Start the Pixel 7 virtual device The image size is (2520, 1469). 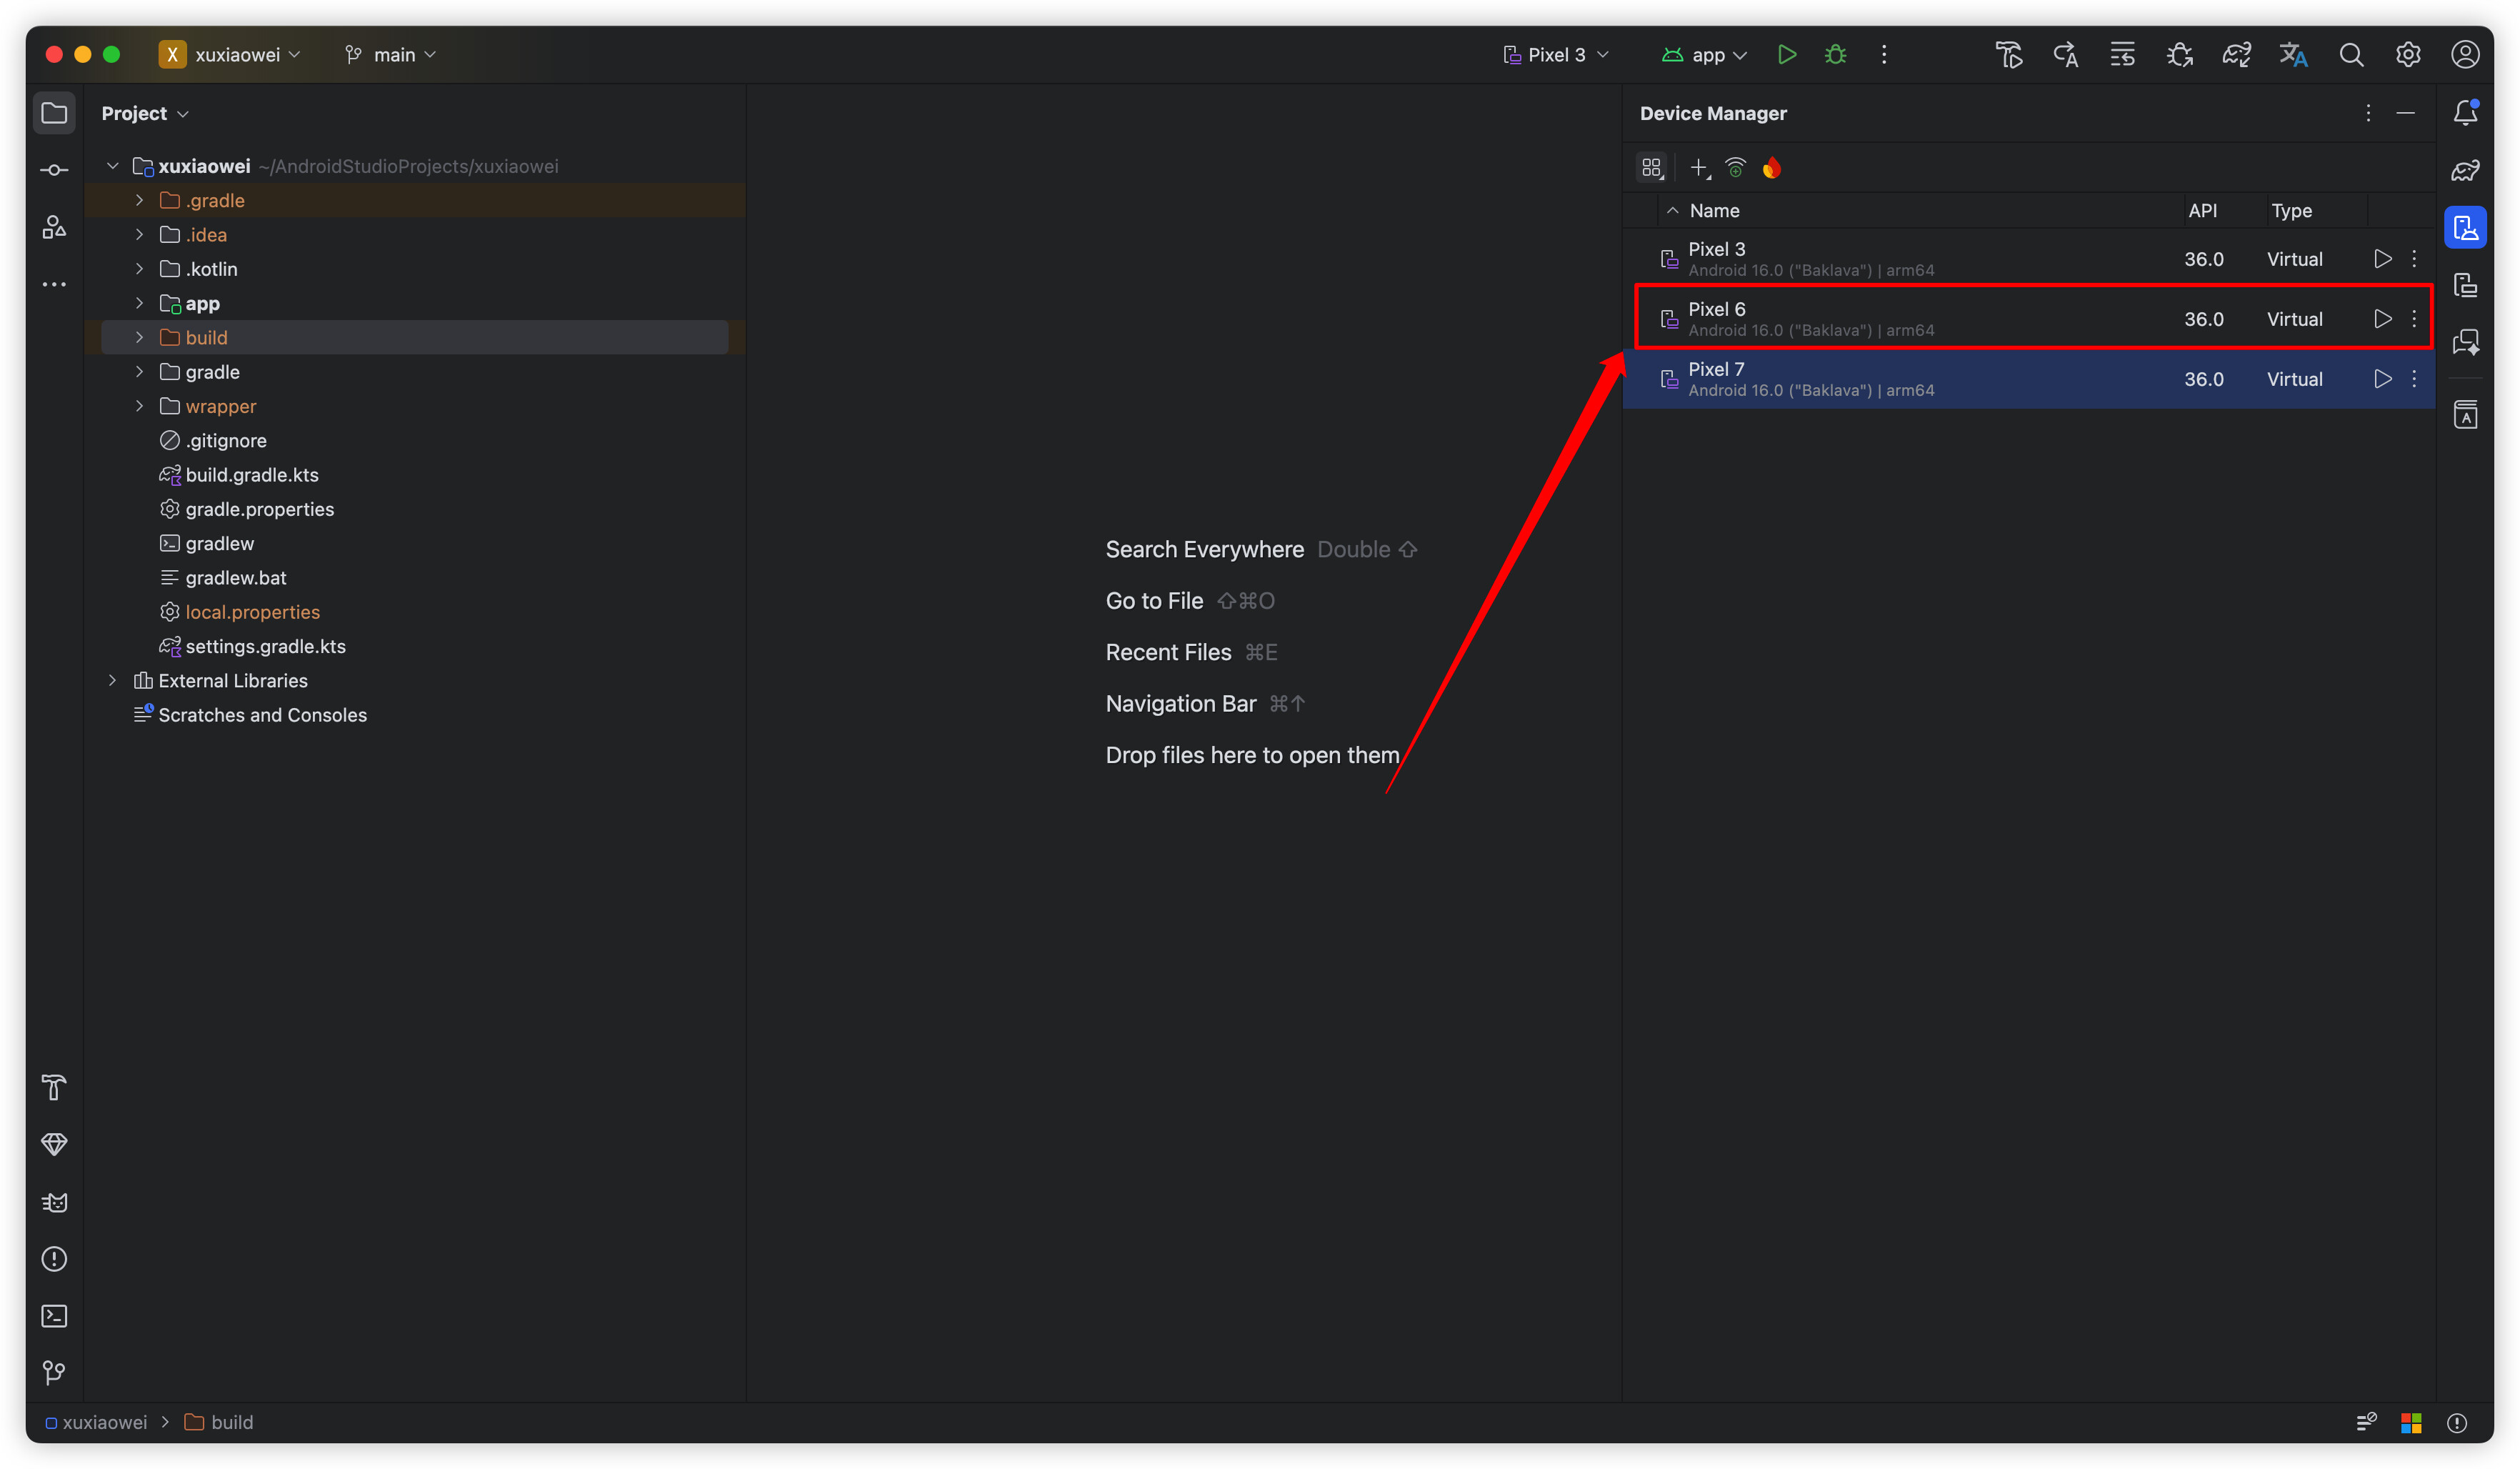(2382, 379)
